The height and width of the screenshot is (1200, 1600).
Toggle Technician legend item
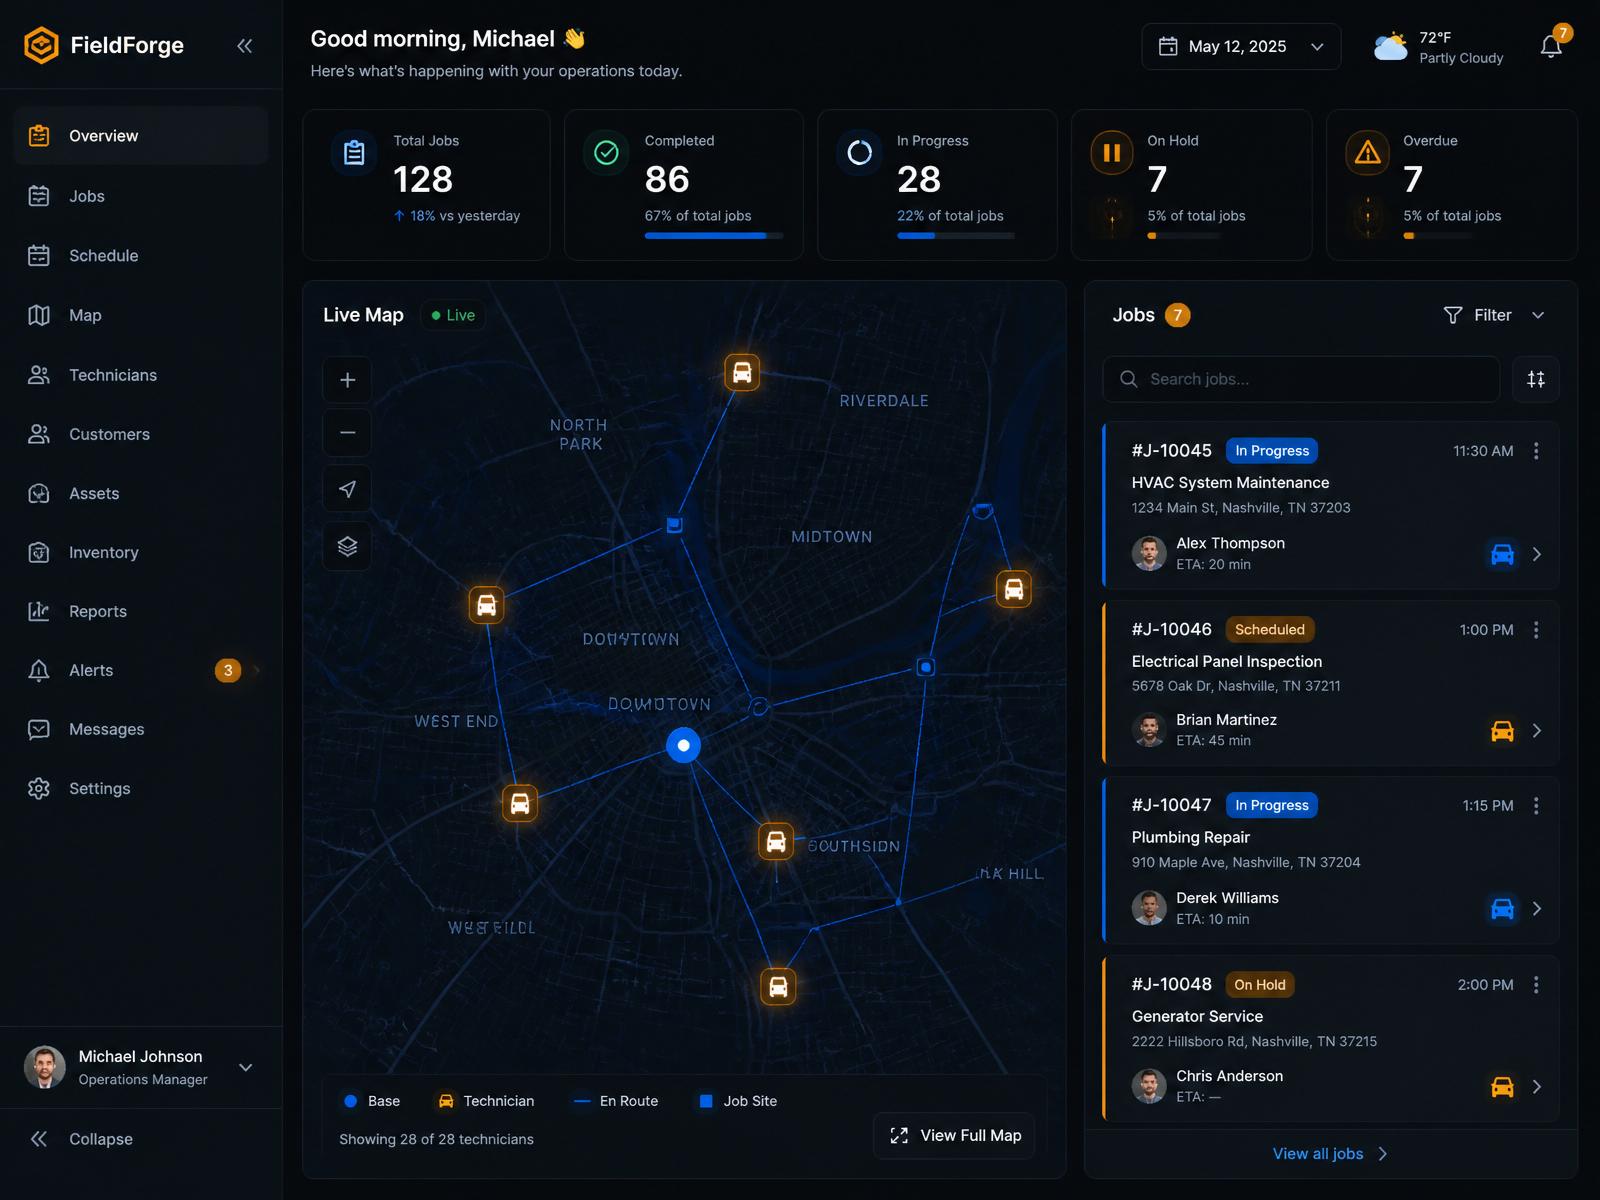486,1101
